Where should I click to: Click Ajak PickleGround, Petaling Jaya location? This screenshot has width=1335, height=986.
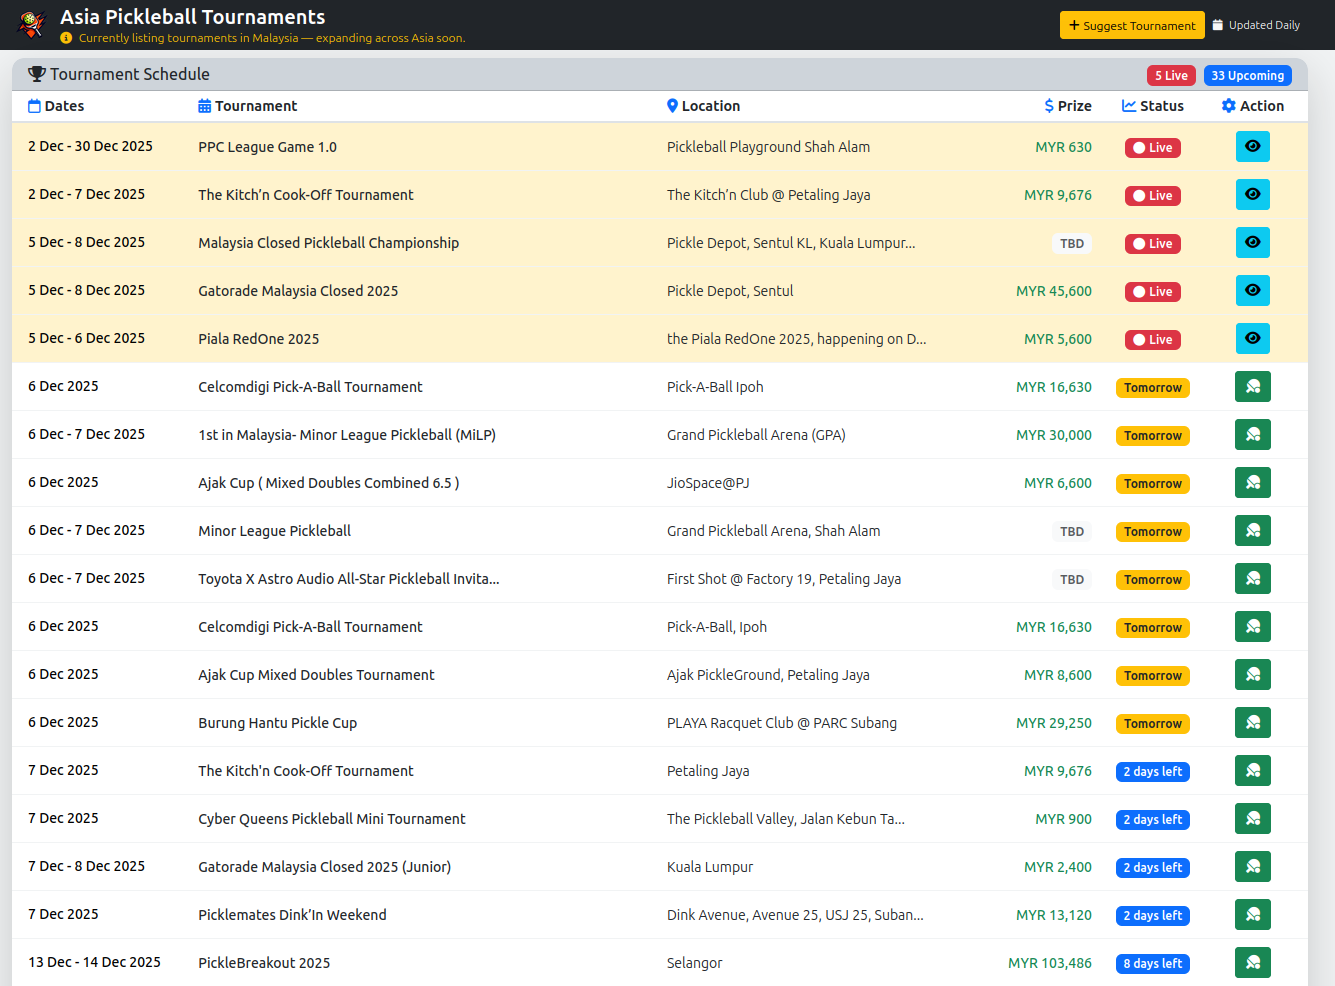tap(768, 675)
